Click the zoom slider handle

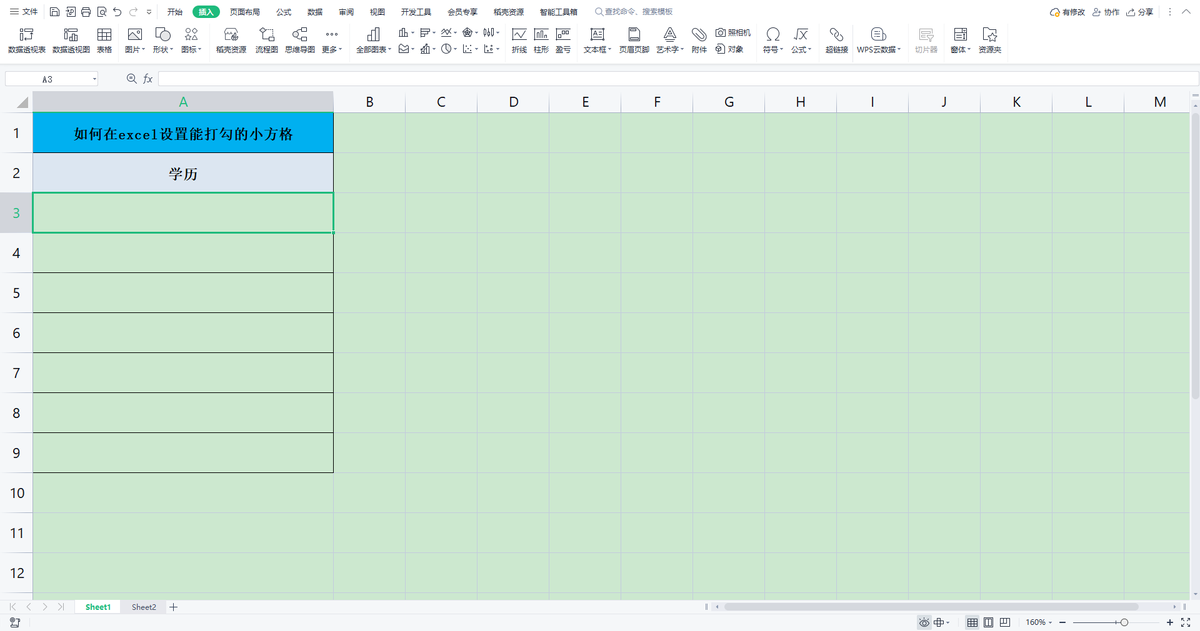[x=1125, y=622]
